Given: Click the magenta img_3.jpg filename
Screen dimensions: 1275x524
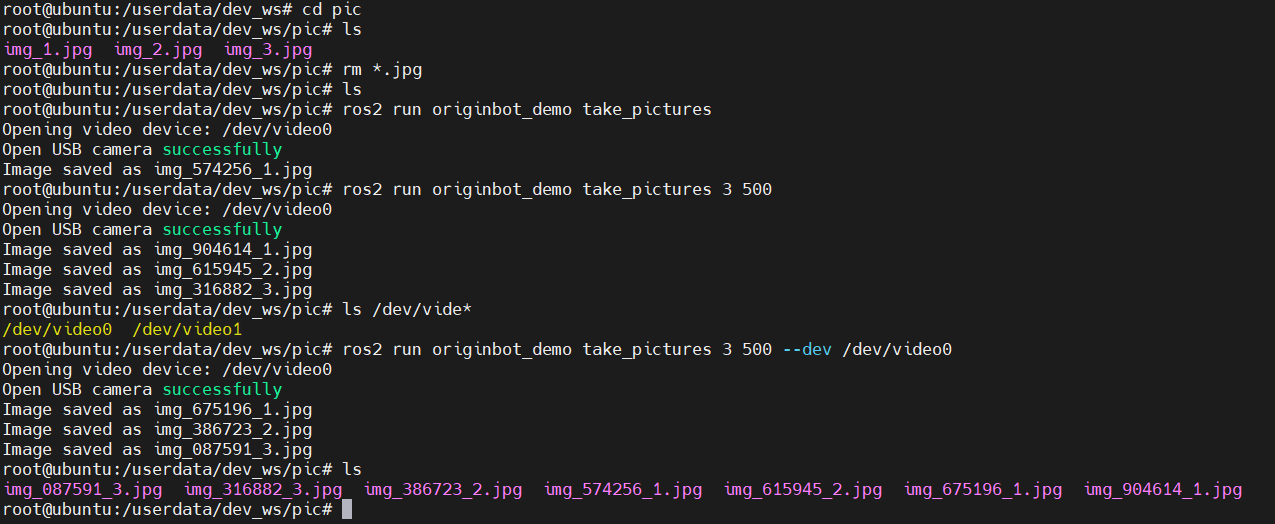Looking at the screenshot, I should (x=268, y=50).
